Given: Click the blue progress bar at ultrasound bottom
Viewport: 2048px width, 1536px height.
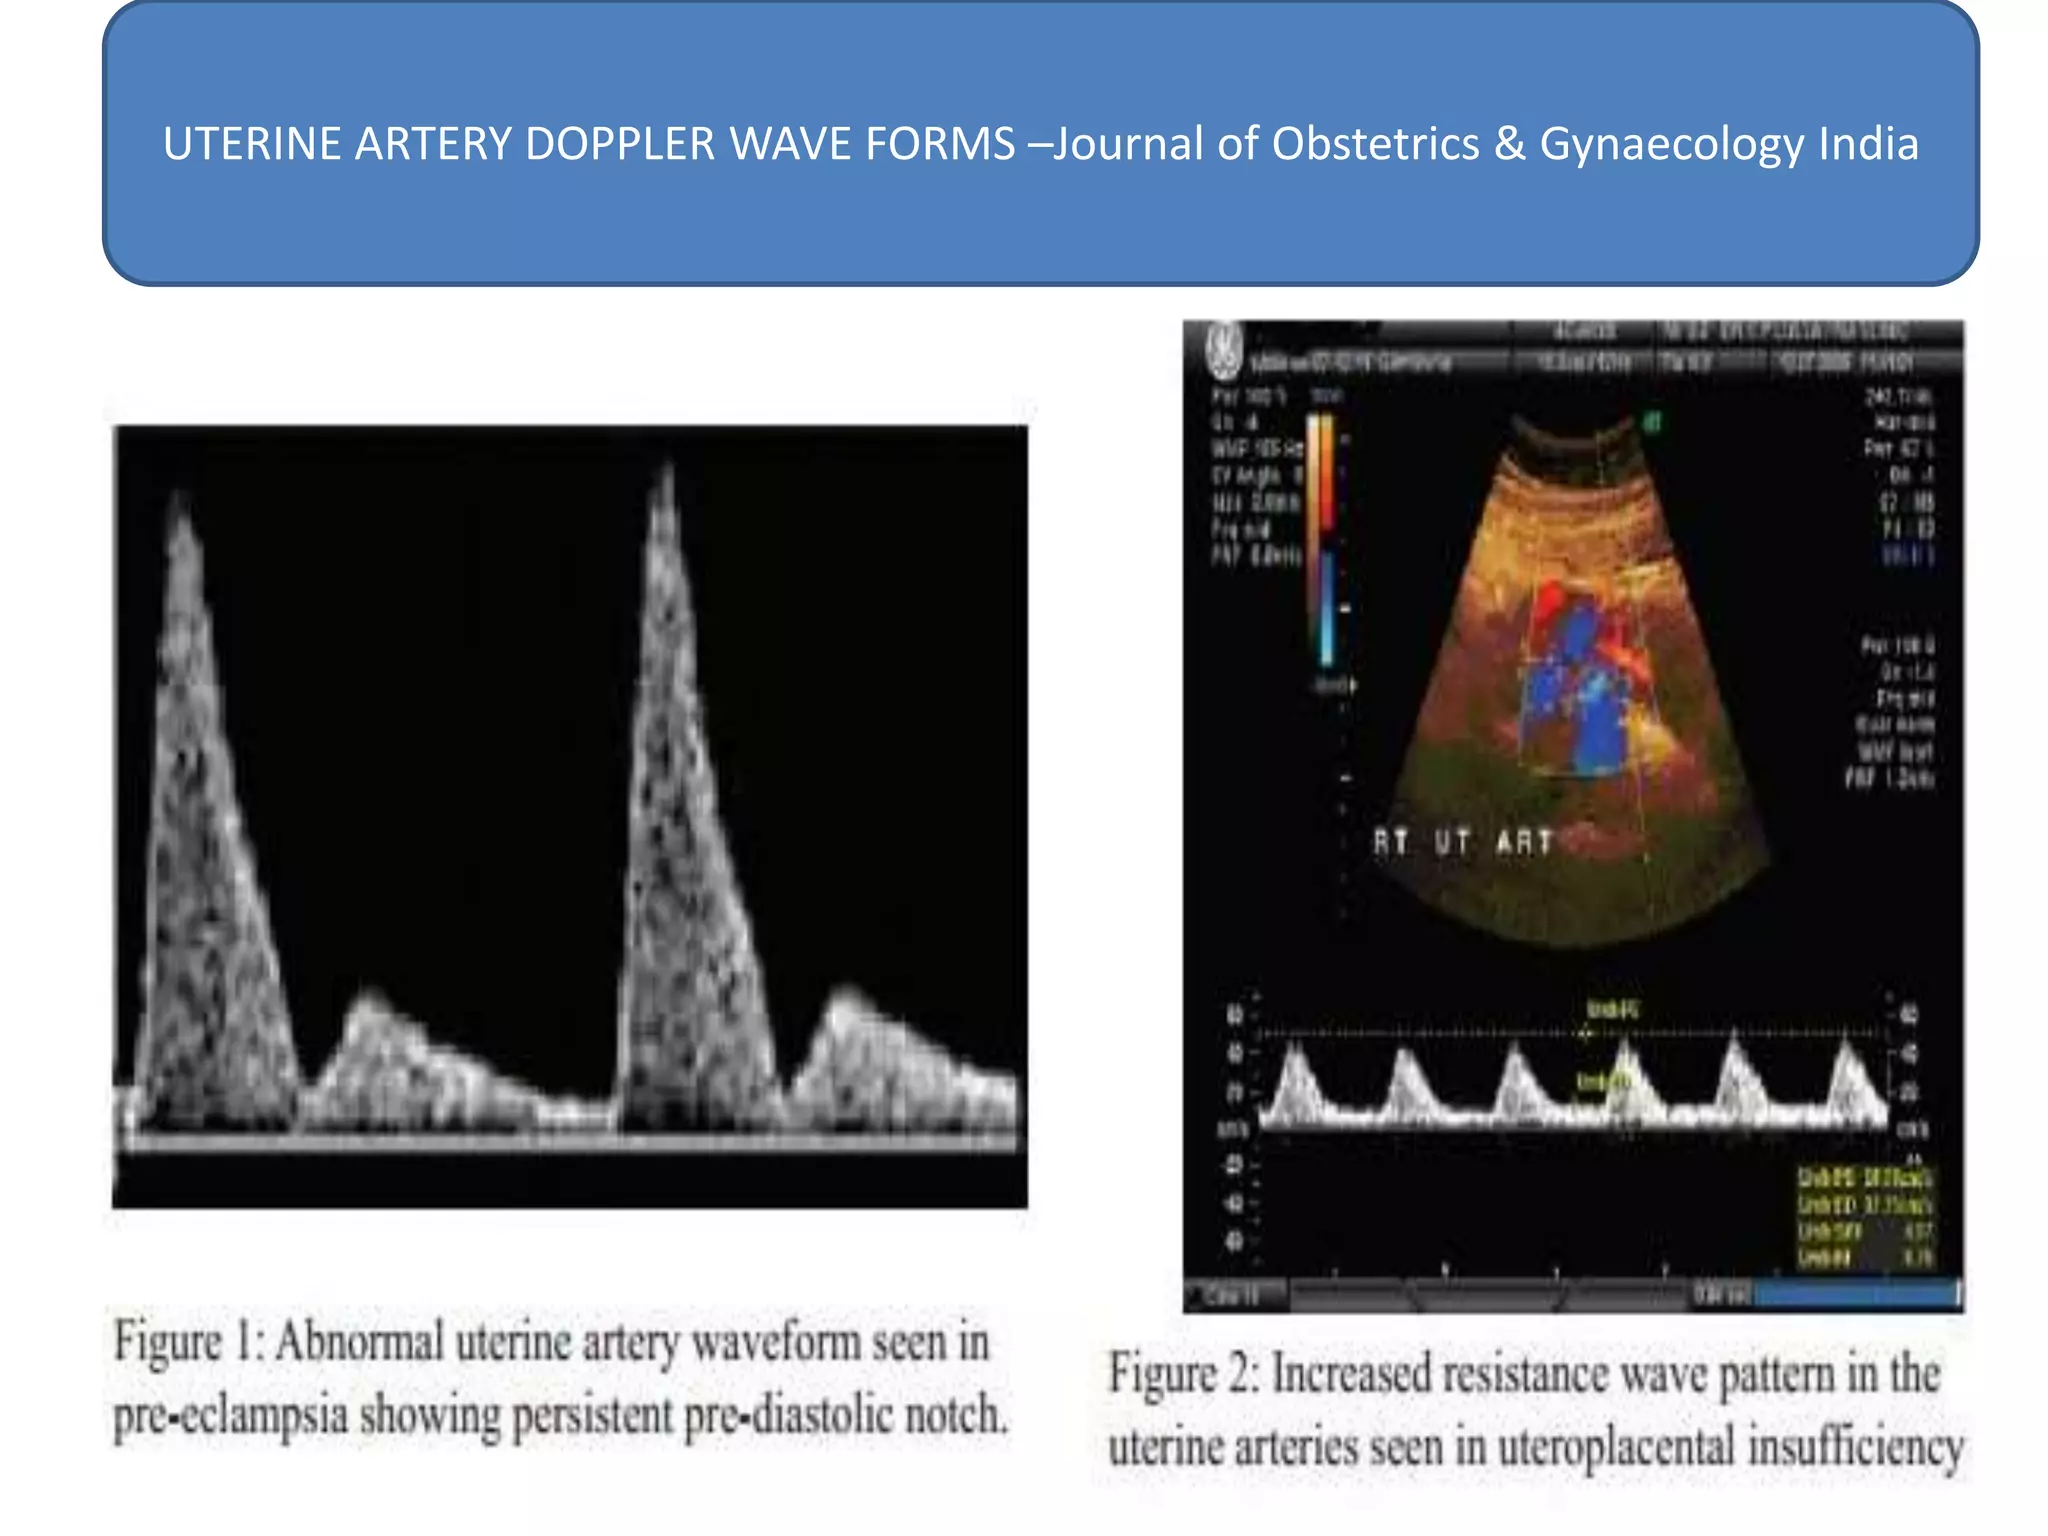Looking at the screenshot, I should point(1857,1295).
